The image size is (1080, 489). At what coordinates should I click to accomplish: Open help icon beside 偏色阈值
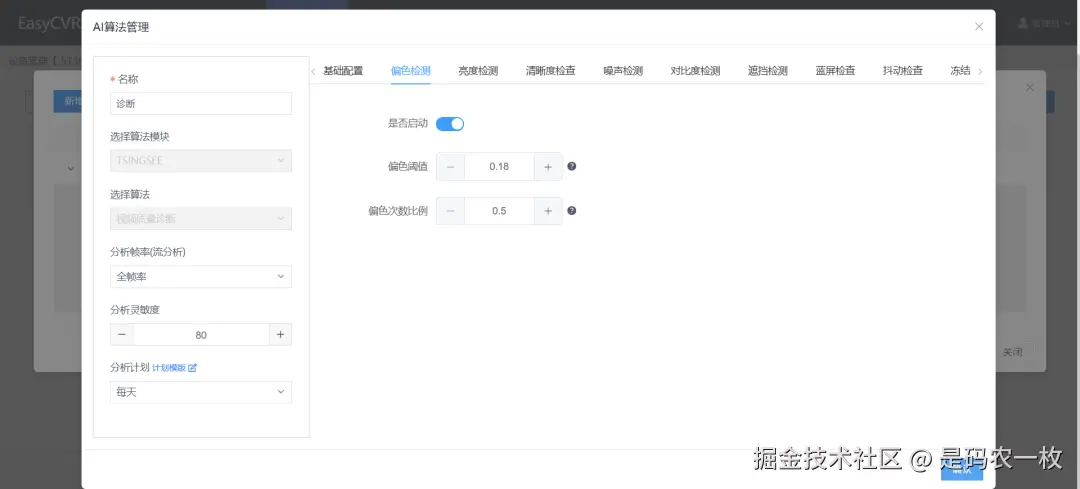(x=572, y=167)
